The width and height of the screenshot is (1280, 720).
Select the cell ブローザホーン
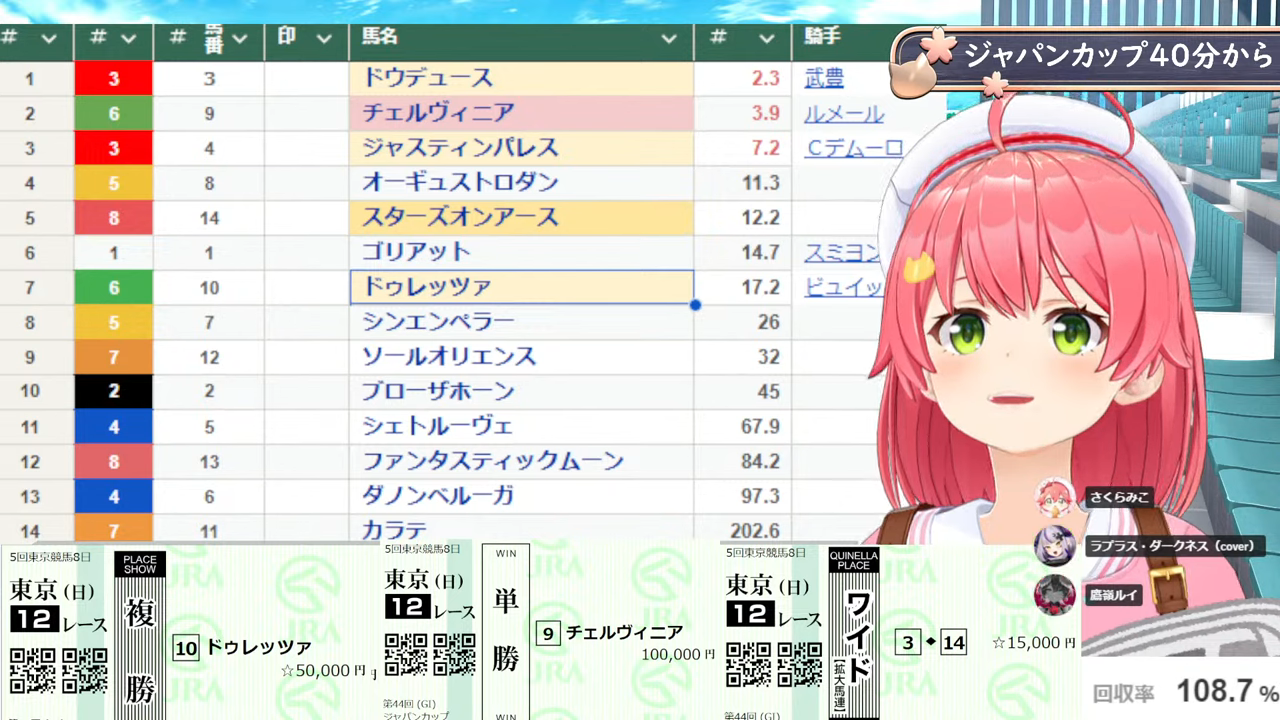(521, 392)
